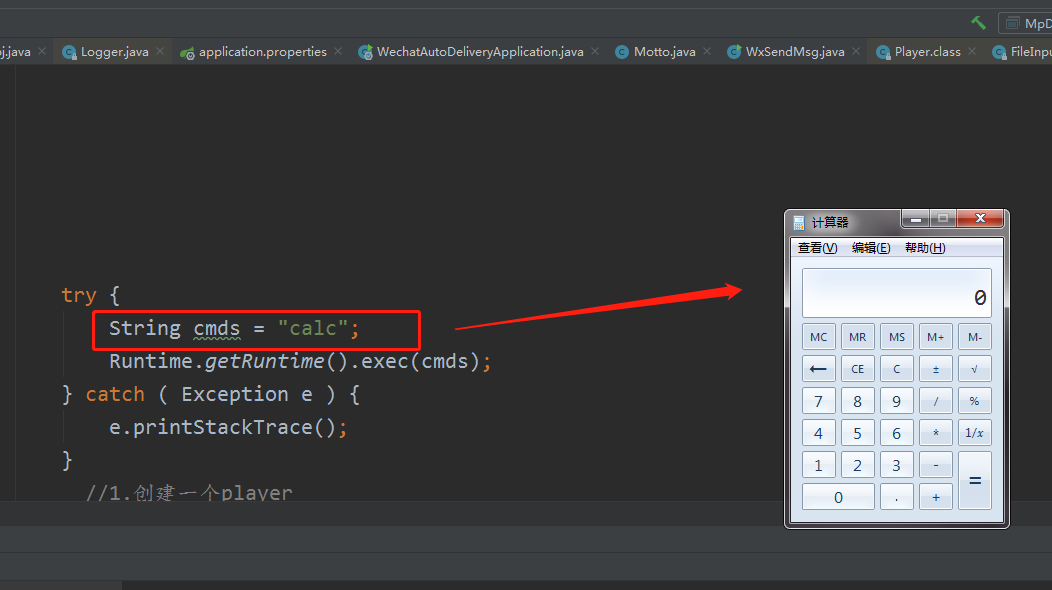This screenshot has height=590, width=1052.
Task: Close the Motto.java tab
Action: [706, 51]
